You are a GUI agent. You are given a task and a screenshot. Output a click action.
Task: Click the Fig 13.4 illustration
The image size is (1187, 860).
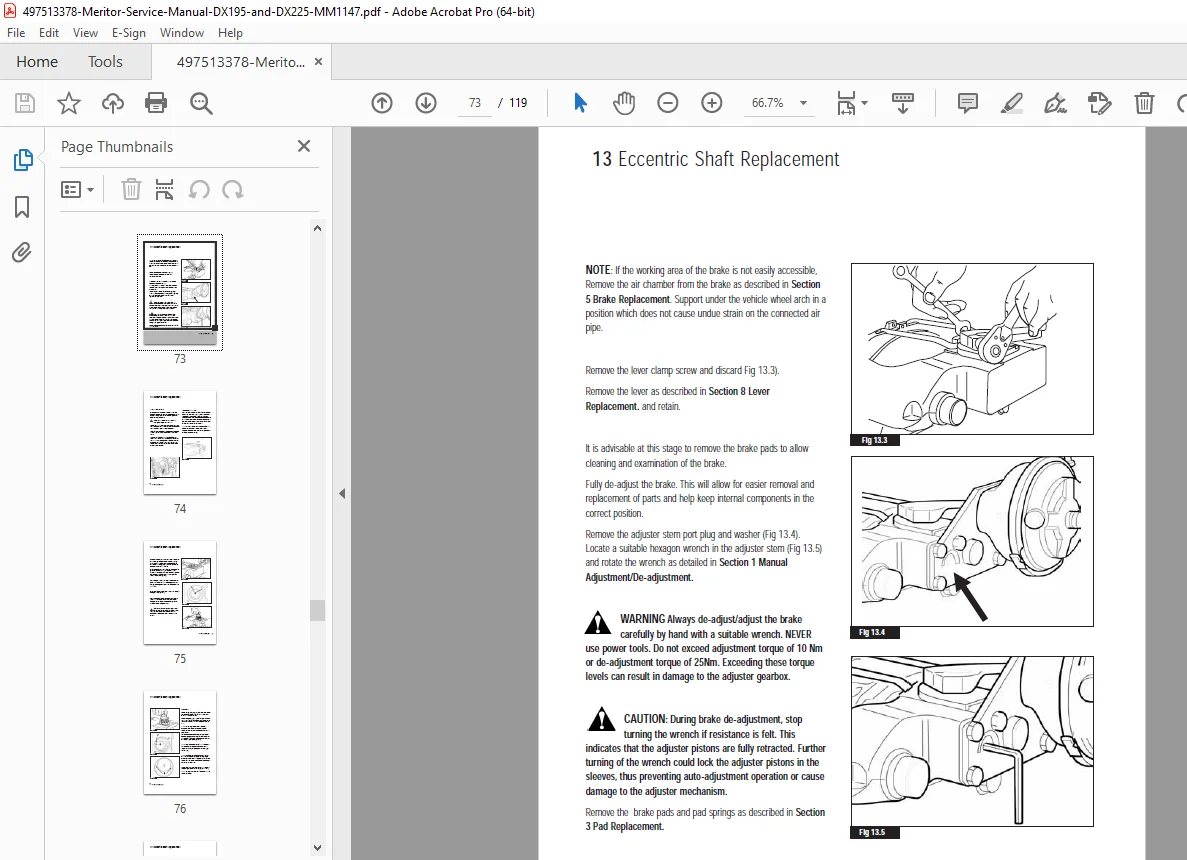[972, 541]
